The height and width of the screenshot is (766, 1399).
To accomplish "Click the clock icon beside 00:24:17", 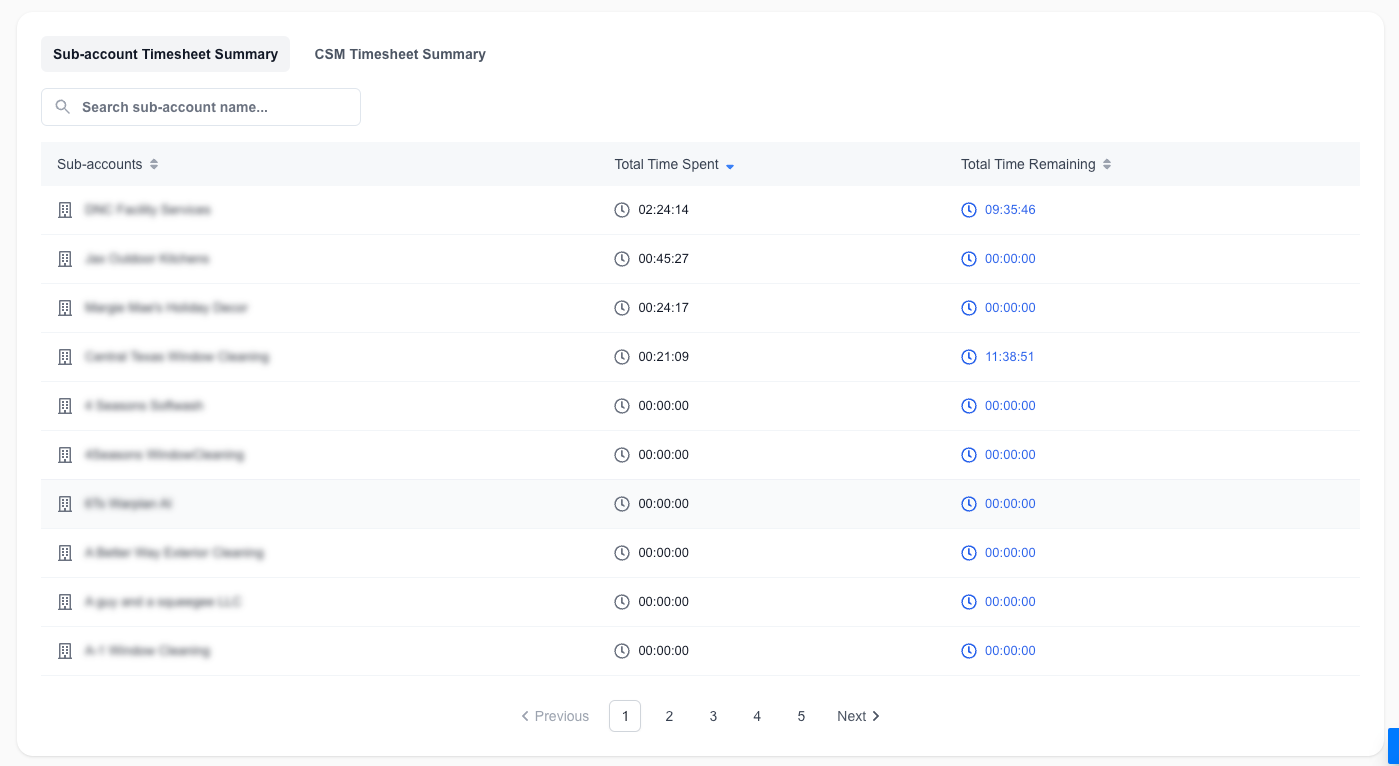I will (622, 308).
